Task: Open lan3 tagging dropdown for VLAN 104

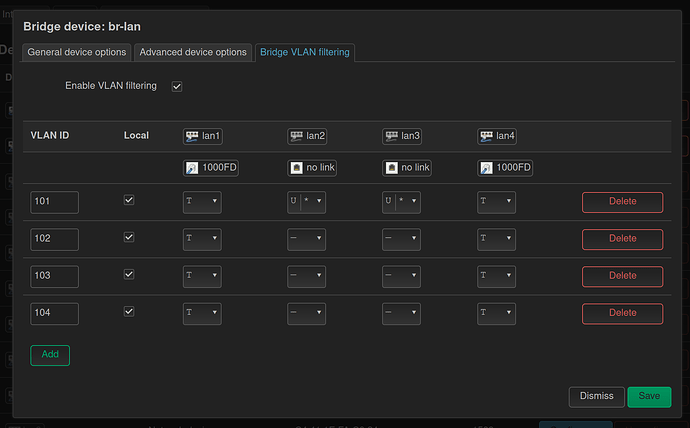Action: point(401,314)
